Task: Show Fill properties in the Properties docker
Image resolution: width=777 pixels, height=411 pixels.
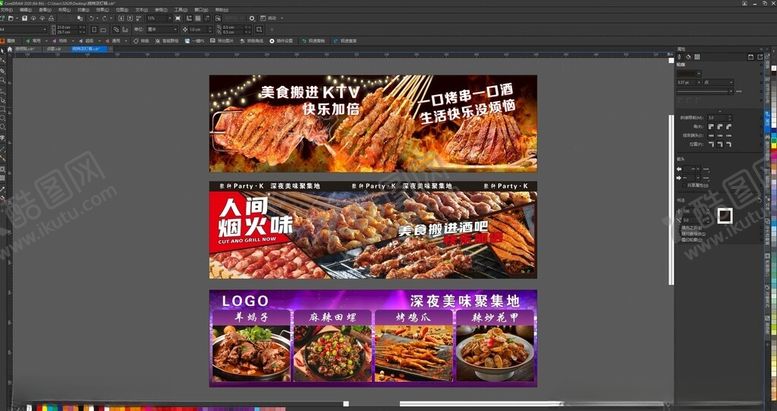Action: click(688, 57)
